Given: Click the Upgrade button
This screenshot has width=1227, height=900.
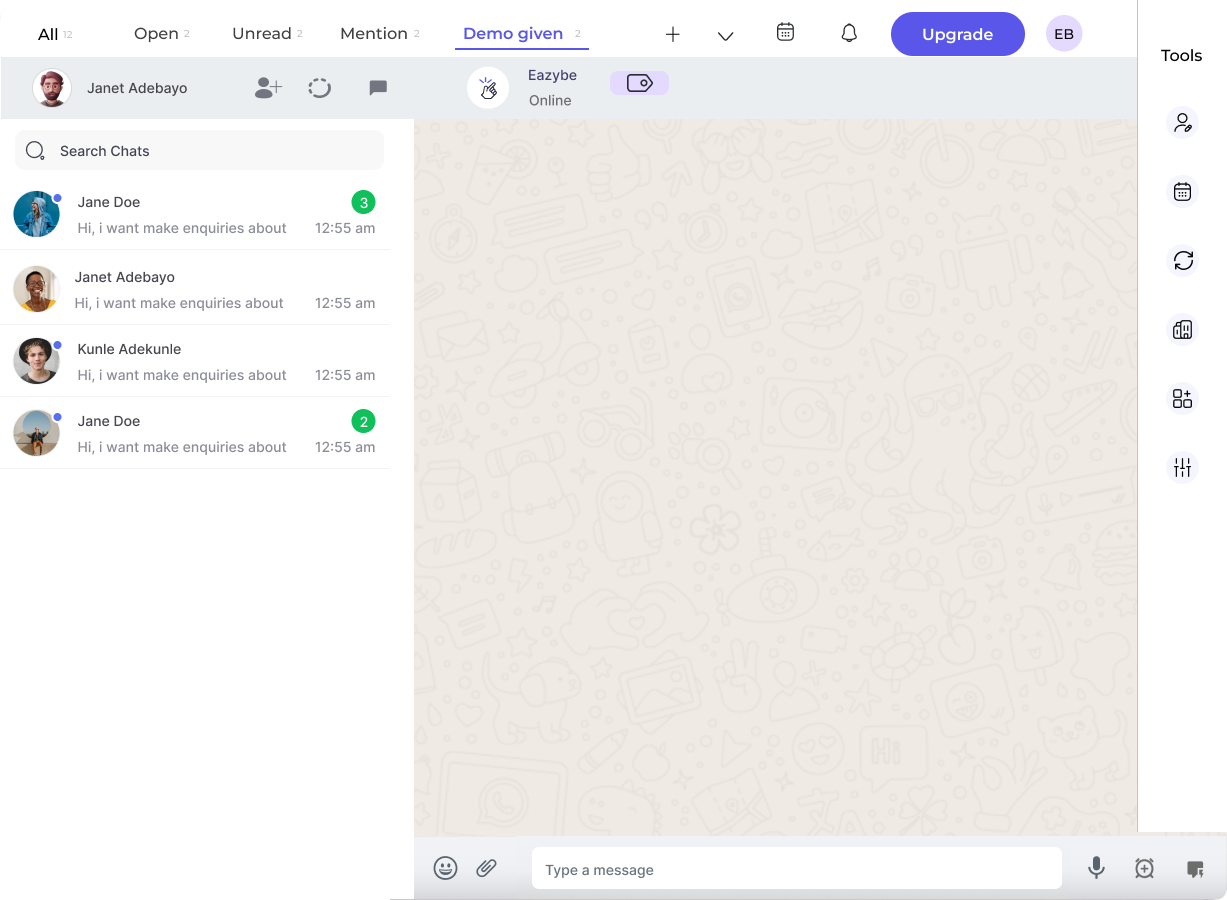Looking at the screenshot, I should coord(957,33).
